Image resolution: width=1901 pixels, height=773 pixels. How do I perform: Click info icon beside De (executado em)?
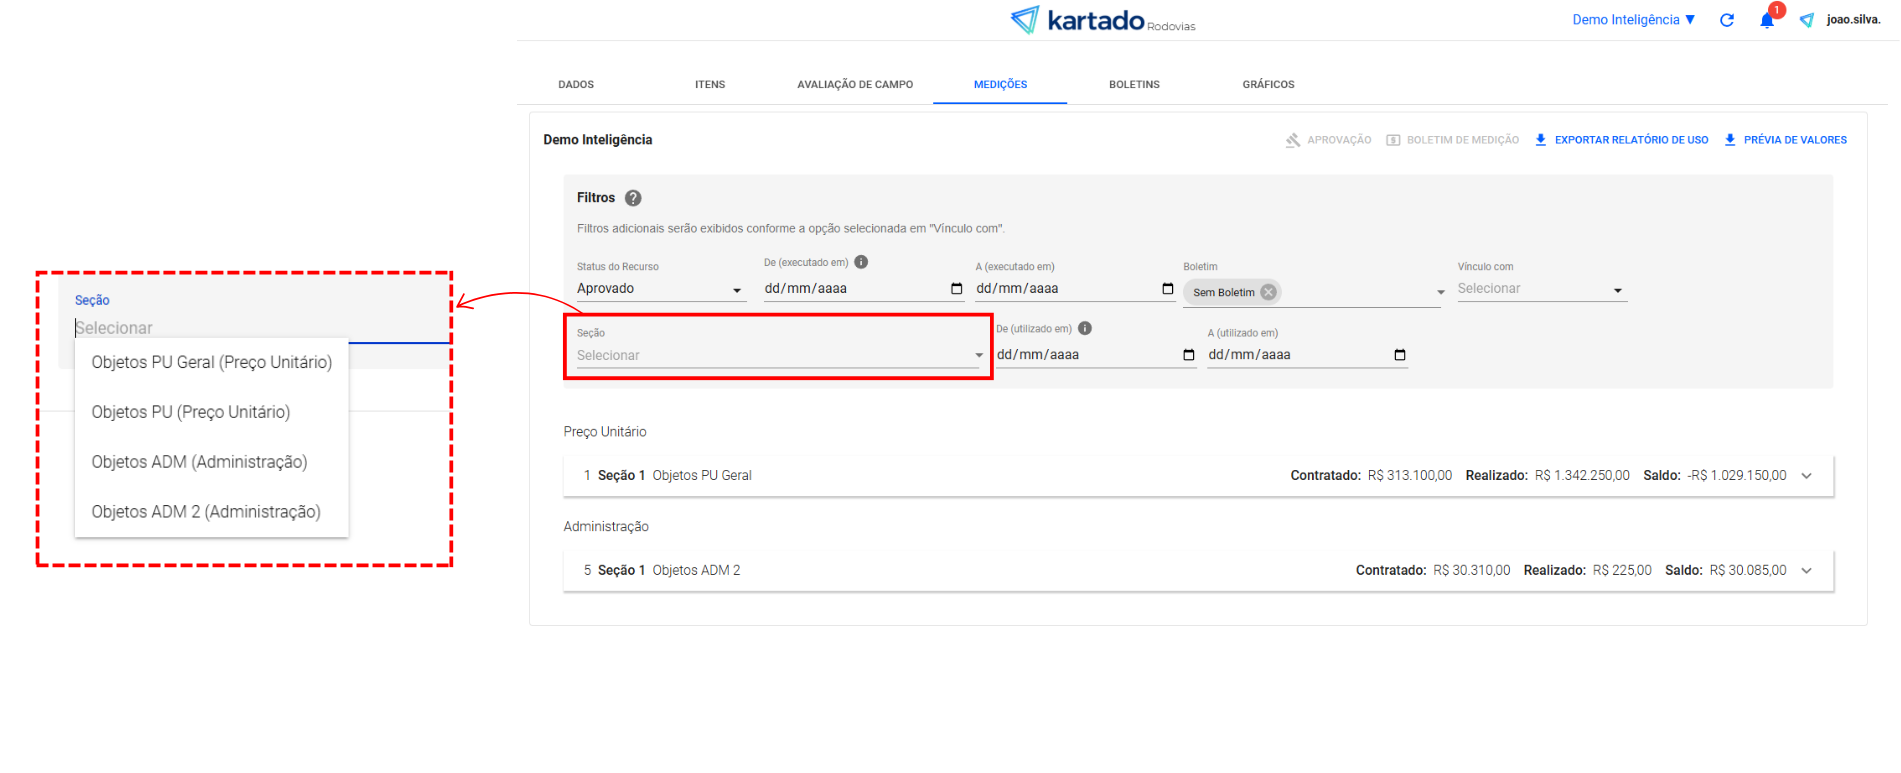[861, 262]
